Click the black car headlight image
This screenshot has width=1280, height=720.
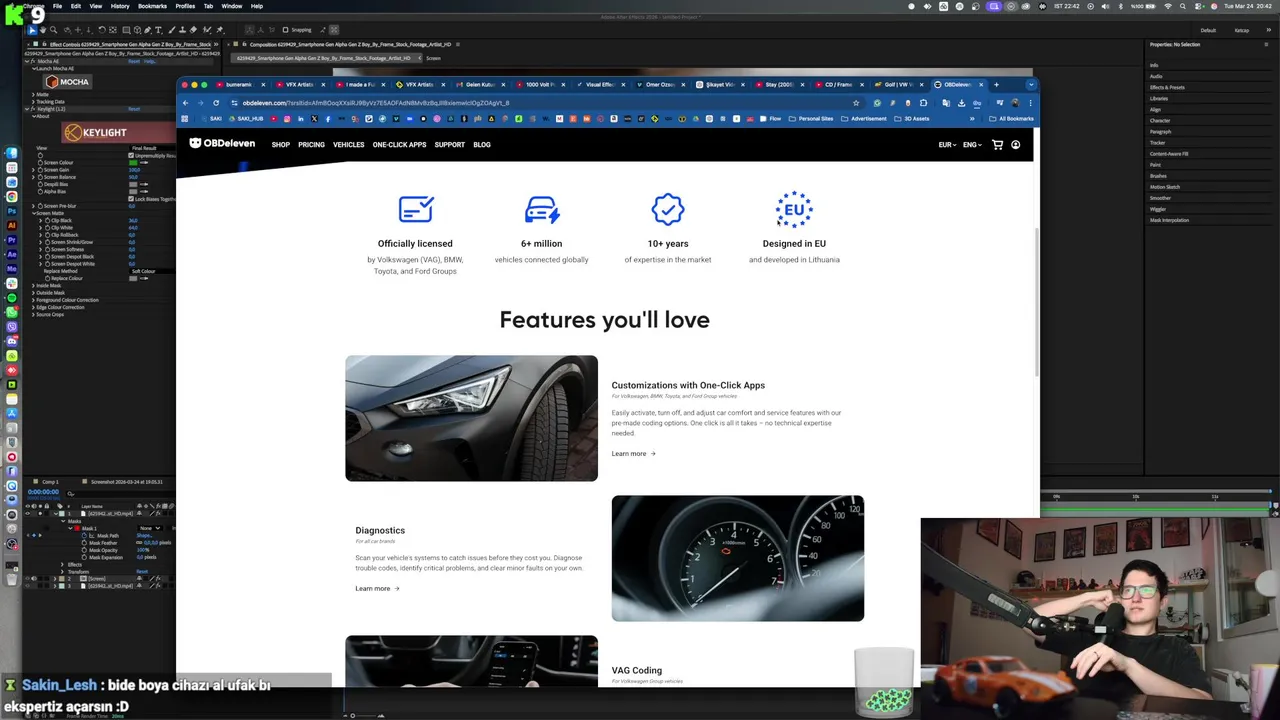472,418
